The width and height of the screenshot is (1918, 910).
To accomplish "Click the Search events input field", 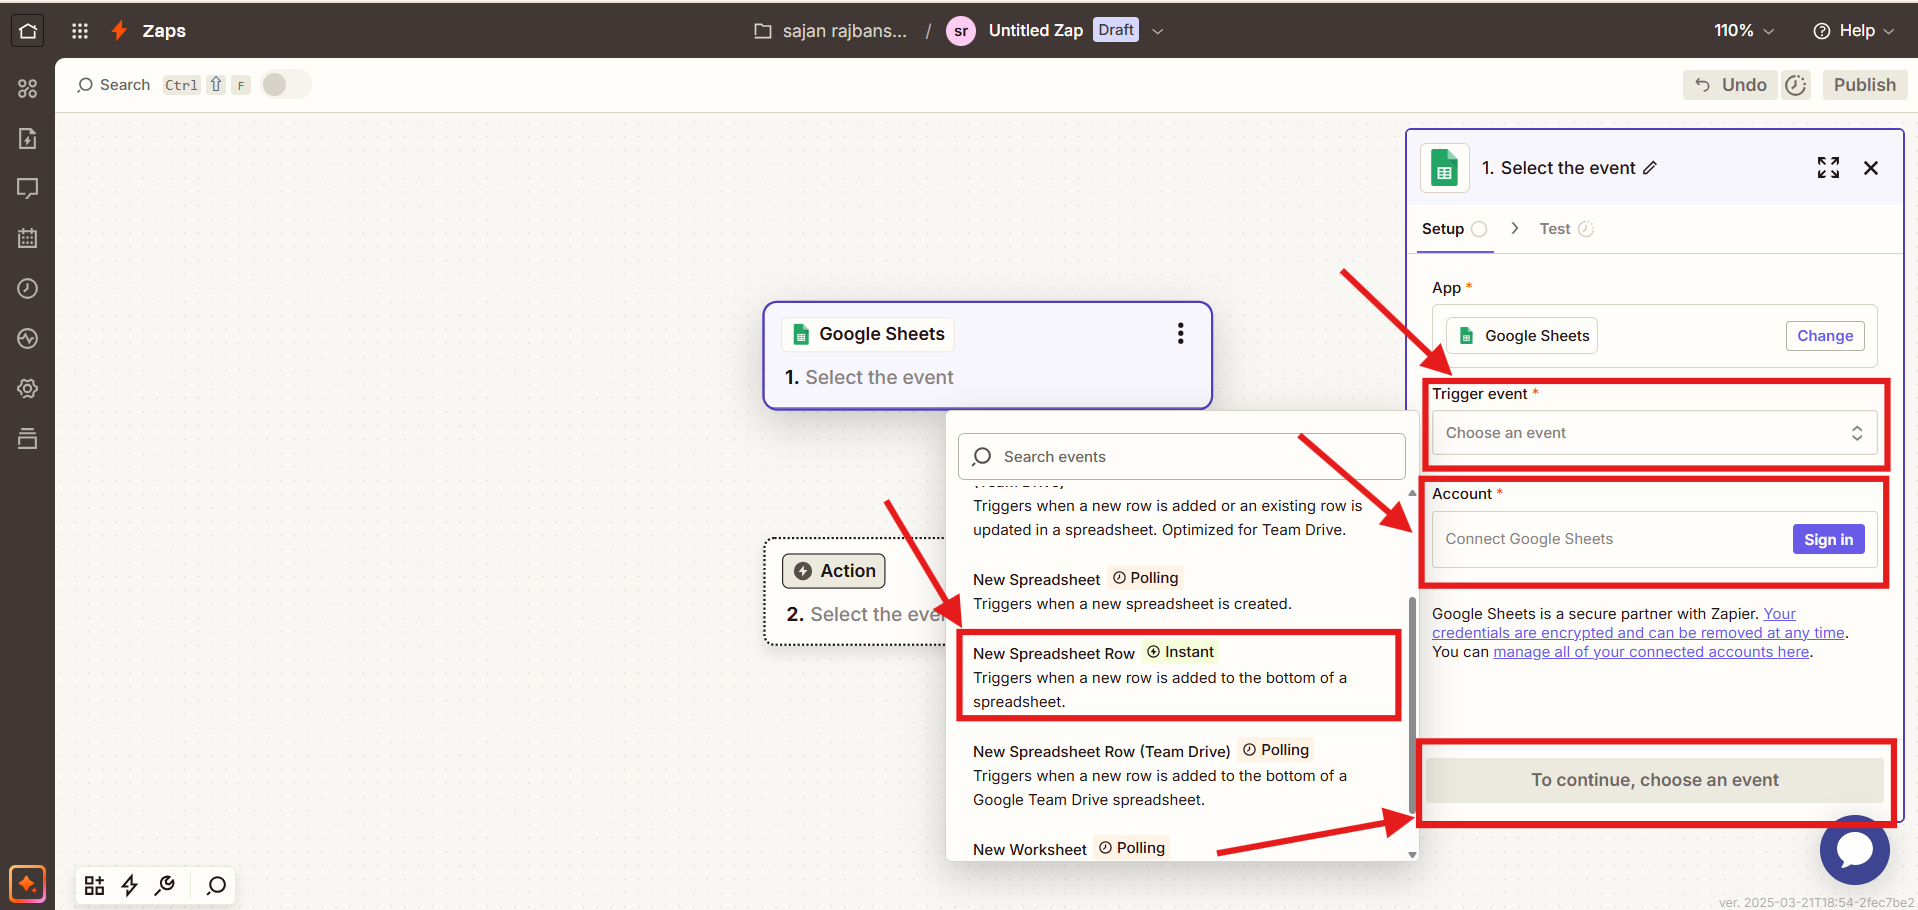I will coord(1182,457).
